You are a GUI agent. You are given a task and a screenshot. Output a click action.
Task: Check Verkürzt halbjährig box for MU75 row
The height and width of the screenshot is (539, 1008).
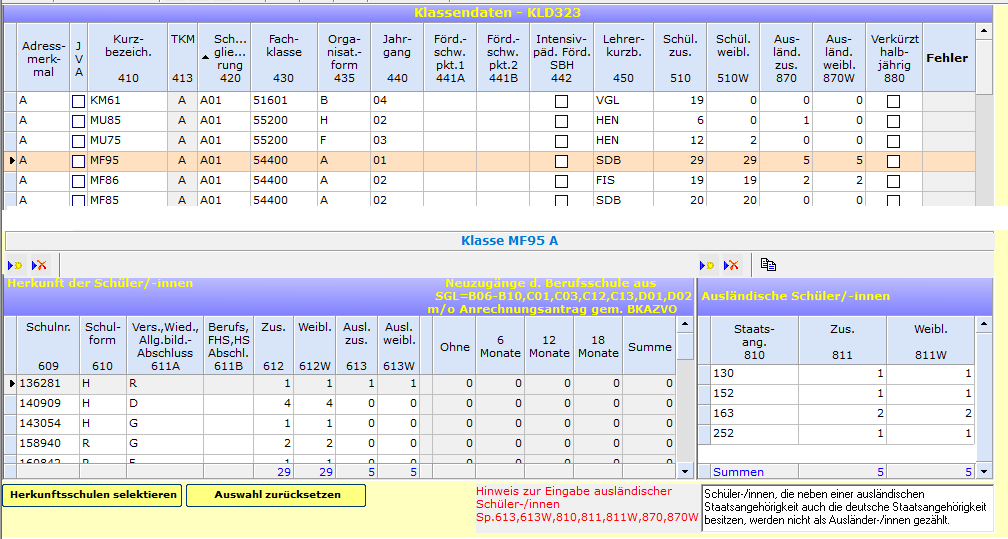pyautogui.click(x=894, y=141)
